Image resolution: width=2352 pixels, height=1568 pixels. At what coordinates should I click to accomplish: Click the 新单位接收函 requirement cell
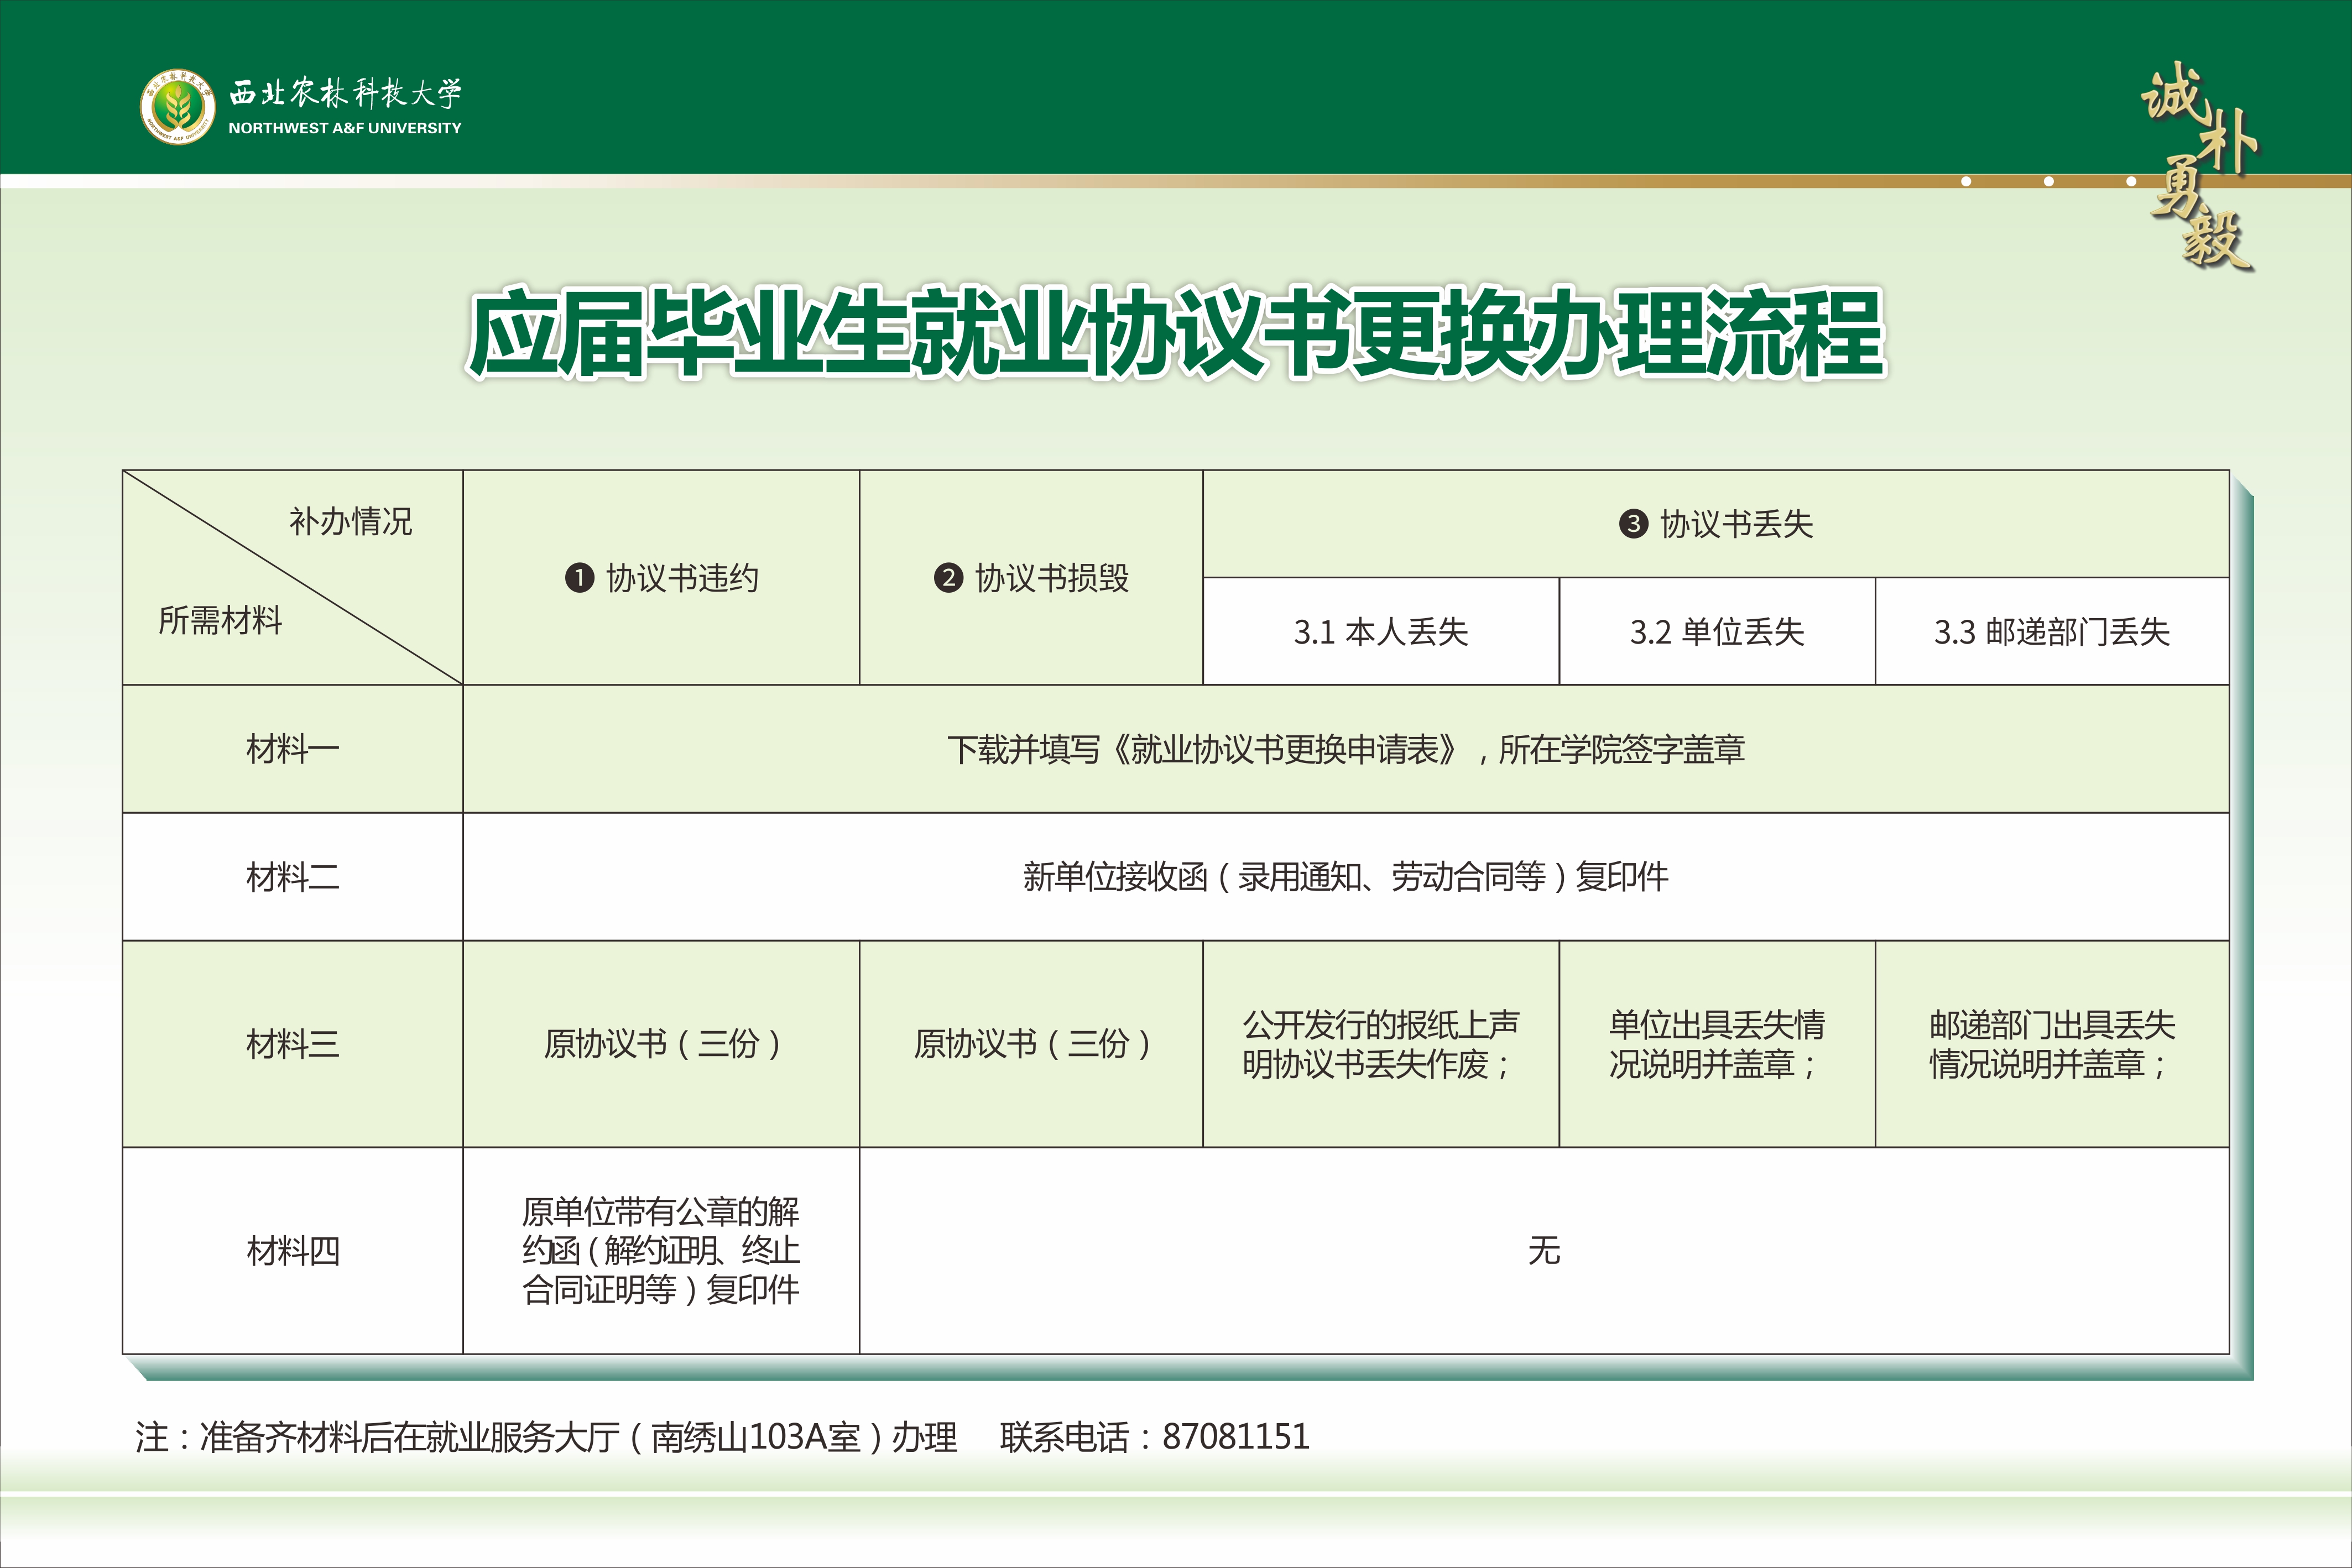[1345, 877]
